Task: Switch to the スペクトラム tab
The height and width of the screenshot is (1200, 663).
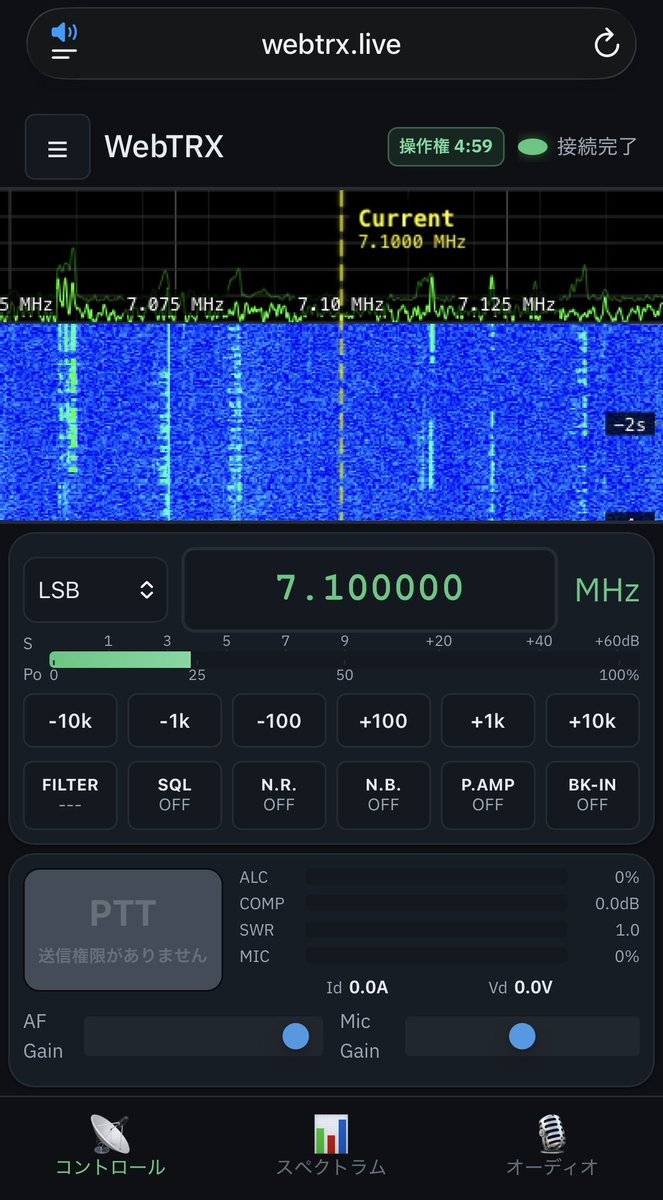Action: point(331,1146)
